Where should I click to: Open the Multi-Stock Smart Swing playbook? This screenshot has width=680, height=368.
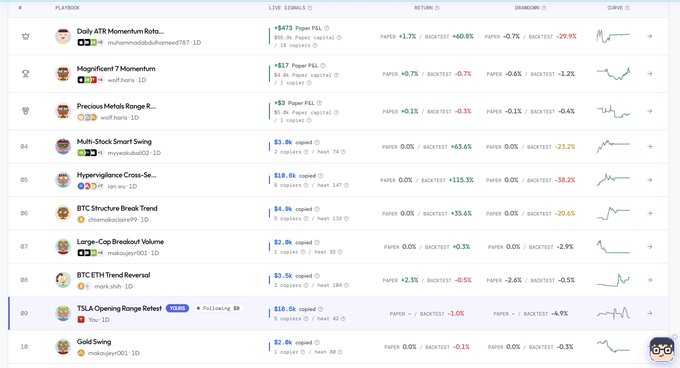[114, 141]
